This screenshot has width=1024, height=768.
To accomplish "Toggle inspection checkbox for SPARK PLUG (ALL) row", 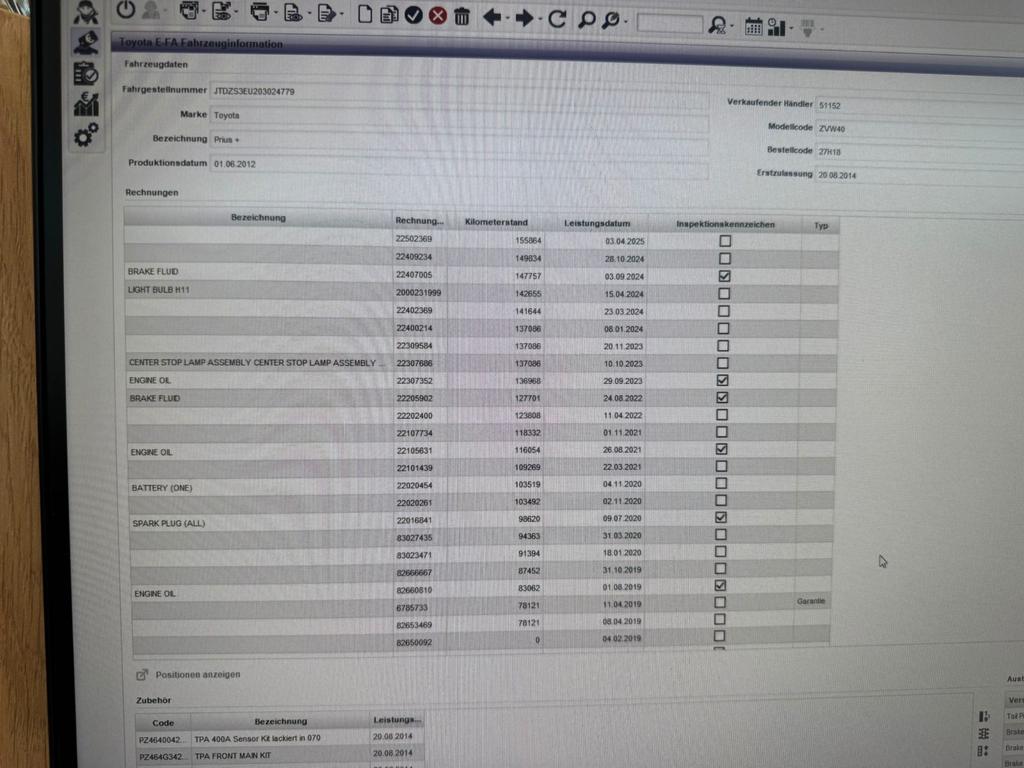I will (722, 518).
